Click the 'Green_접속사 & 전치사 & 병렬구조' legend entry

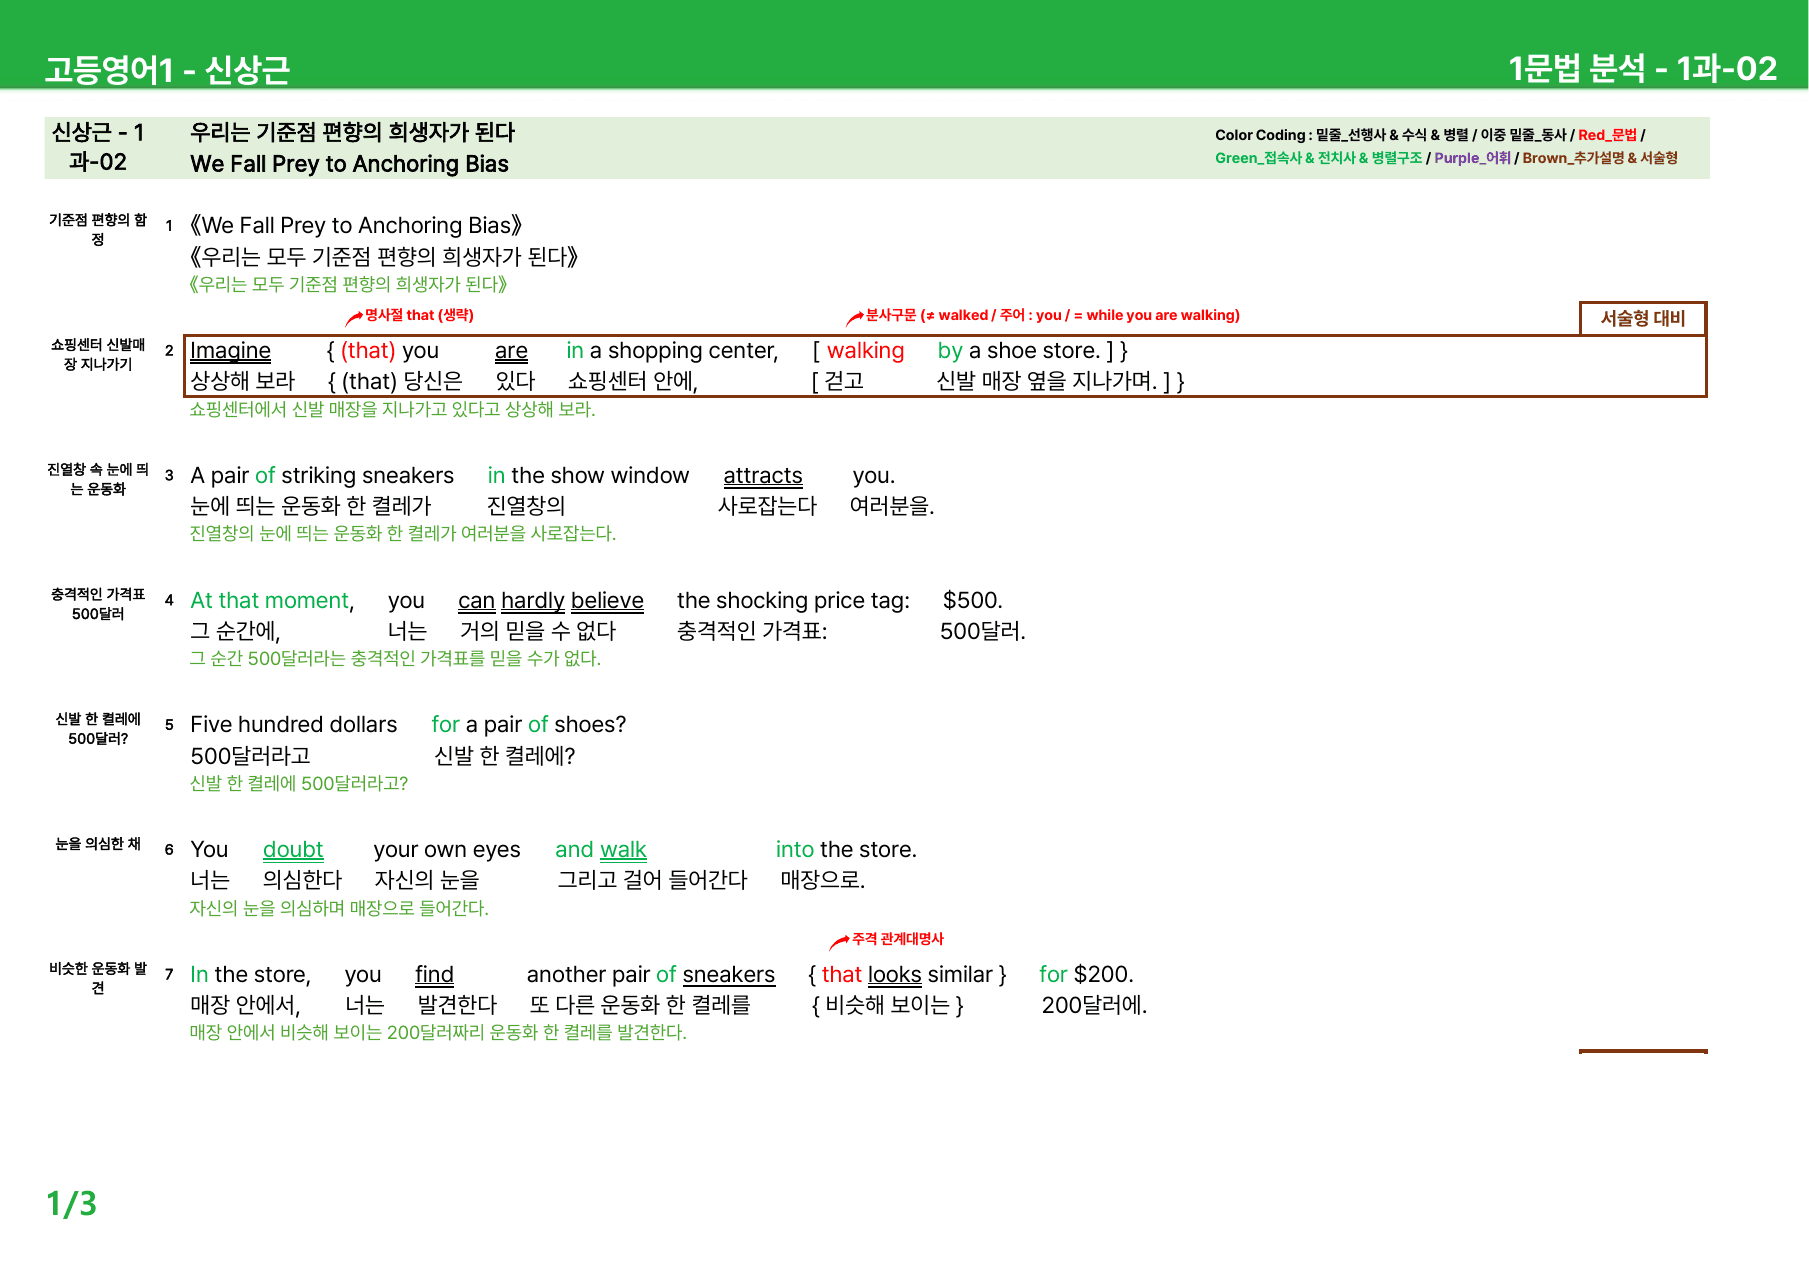coord(1318,158)
